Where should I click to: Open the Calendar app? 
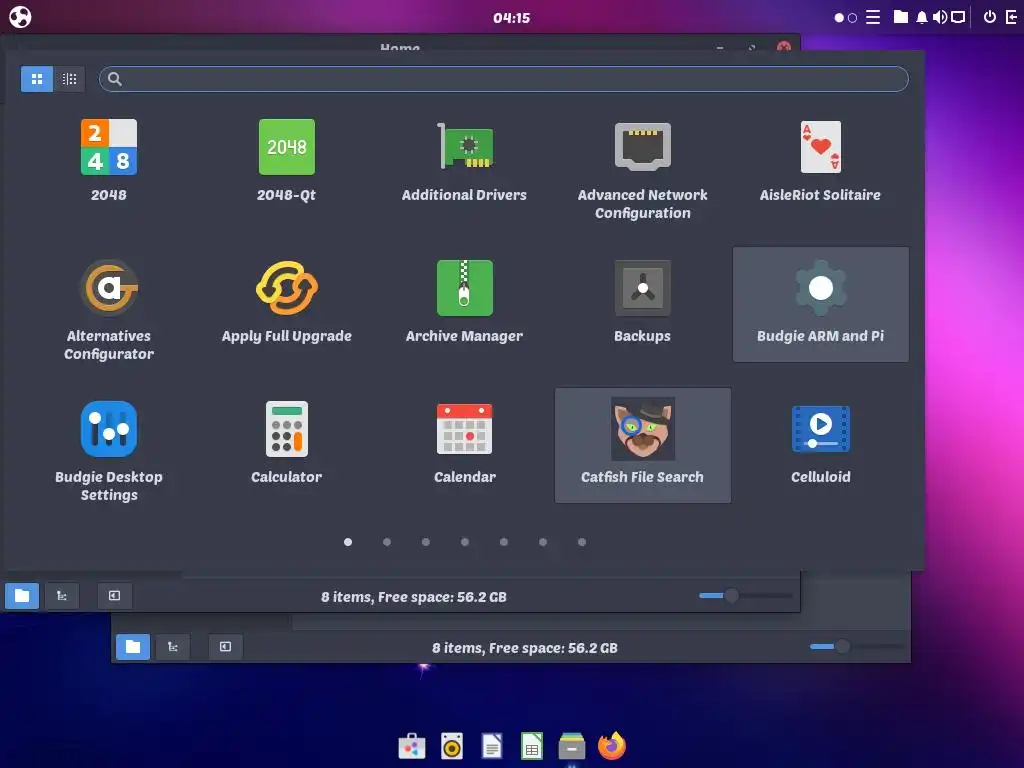pos(464,443)
